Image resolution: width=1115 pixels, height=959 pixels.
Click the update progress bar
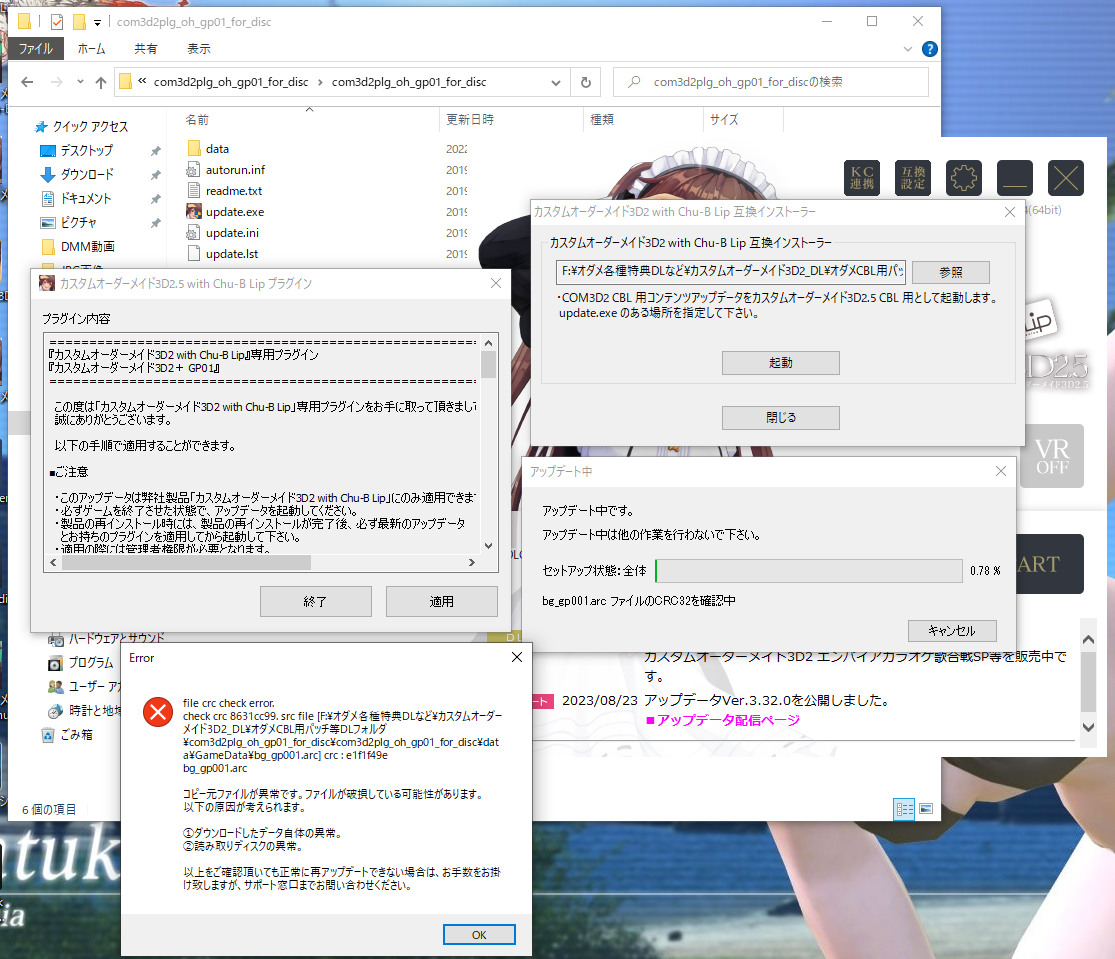(809, 571)
